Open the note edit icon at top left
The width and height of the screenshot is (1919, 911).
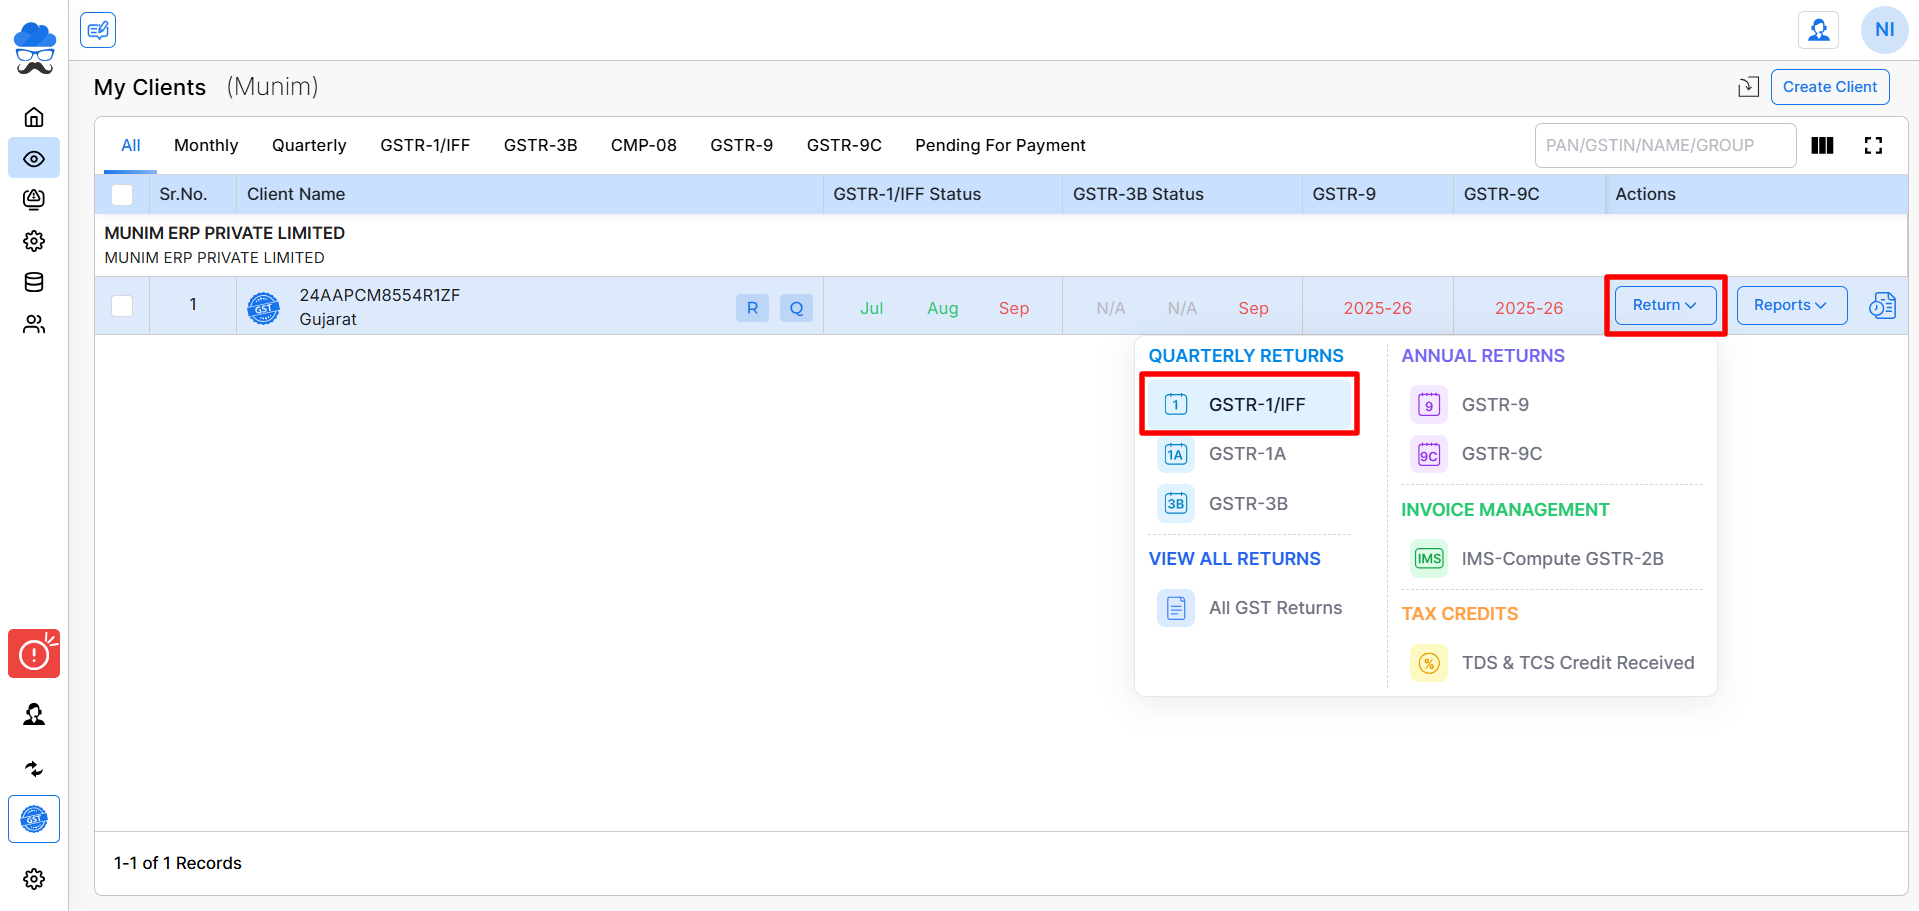98,30
